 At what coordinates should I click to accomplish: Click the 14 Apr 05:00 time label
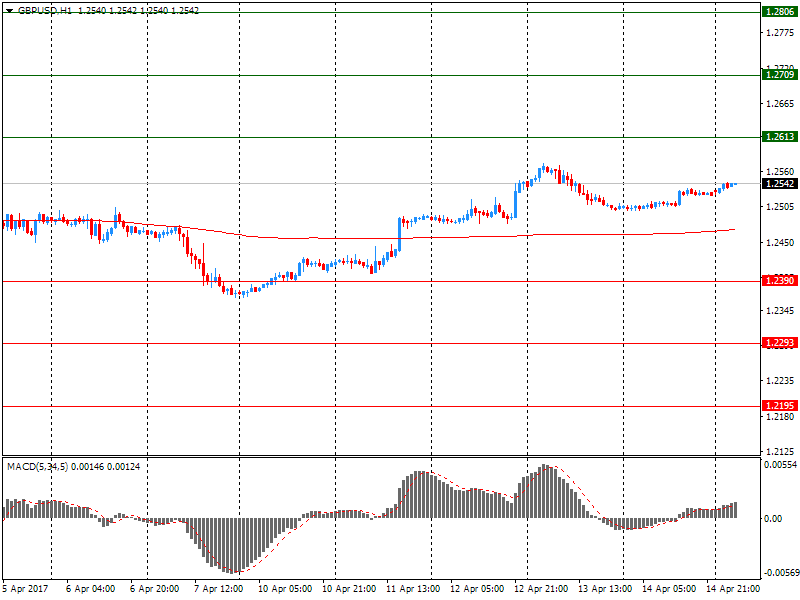tap(669, 589)
